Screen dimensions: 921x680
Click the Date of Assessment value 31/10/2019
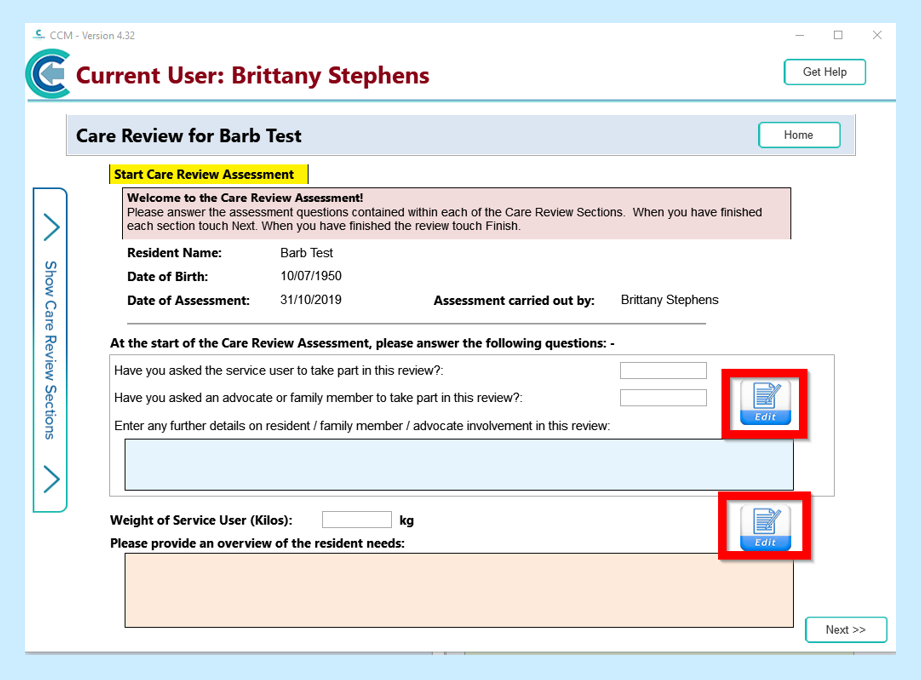(x=311, y=300)
